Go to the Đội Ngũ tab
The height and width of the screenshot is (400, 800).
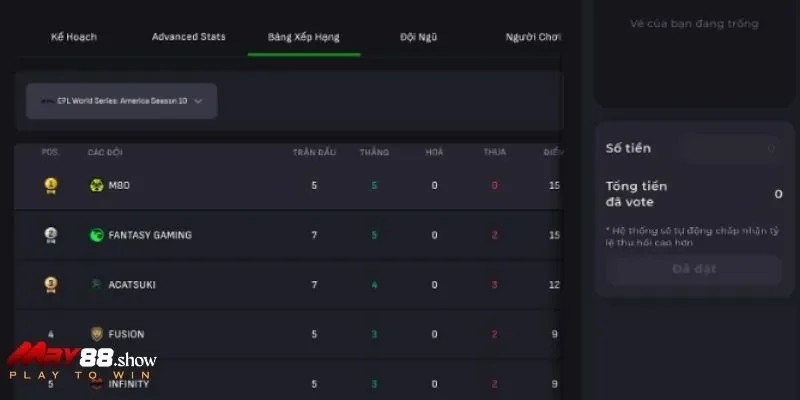tap(420, 37)
